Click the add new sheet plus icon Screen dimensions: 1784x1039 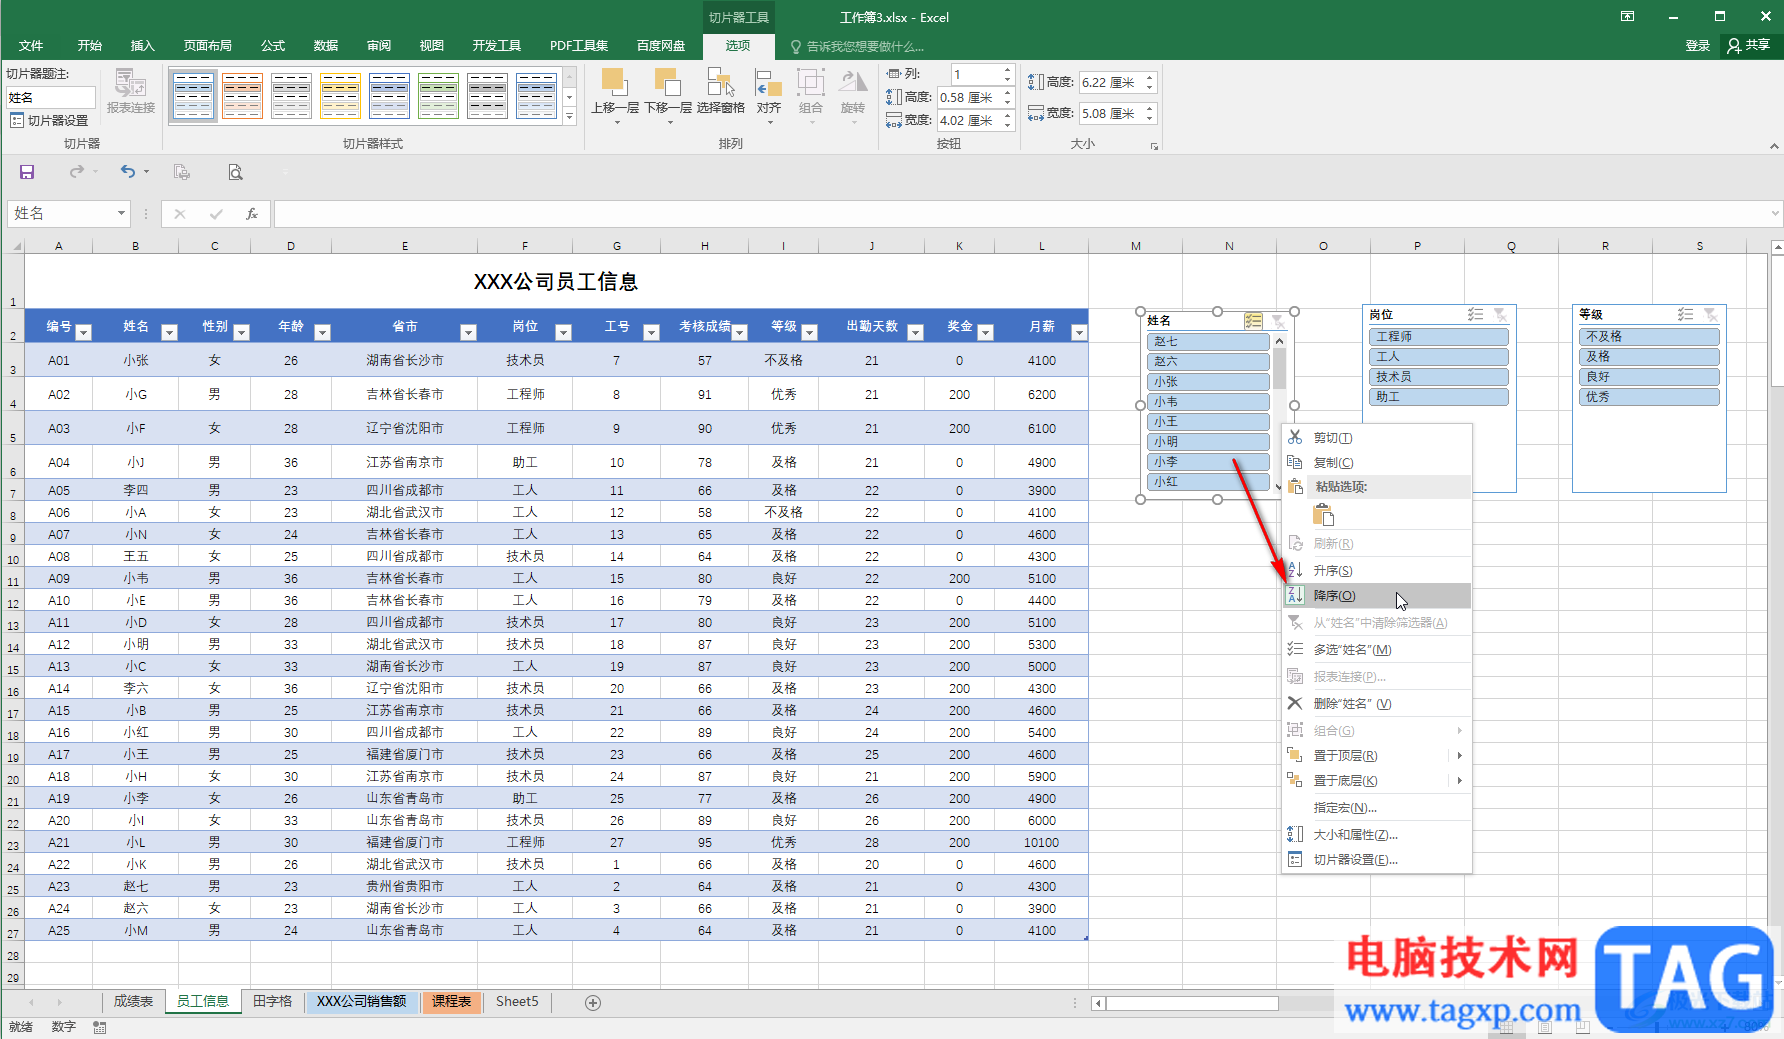click(593, 1002)
